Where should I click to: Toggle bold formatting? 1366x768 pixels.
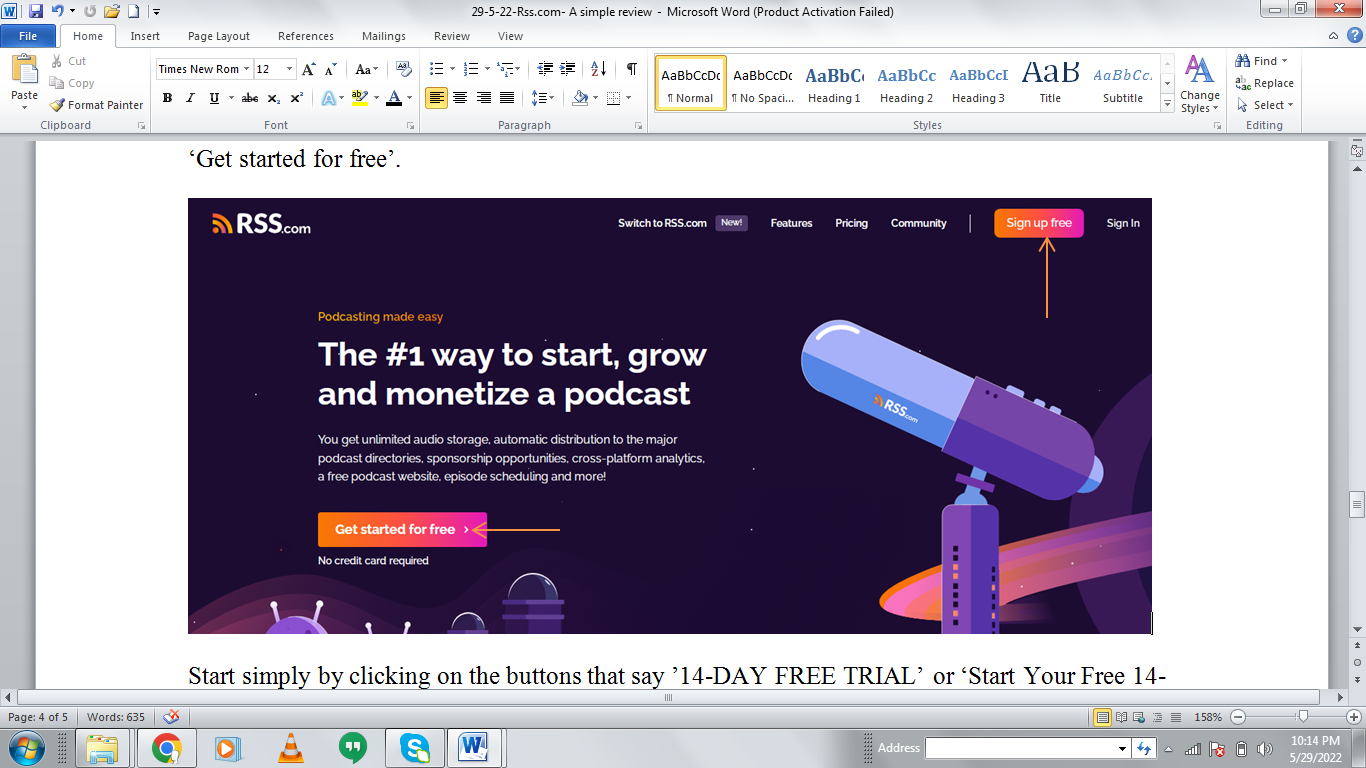pyautogui.click(x=167, y=98)
